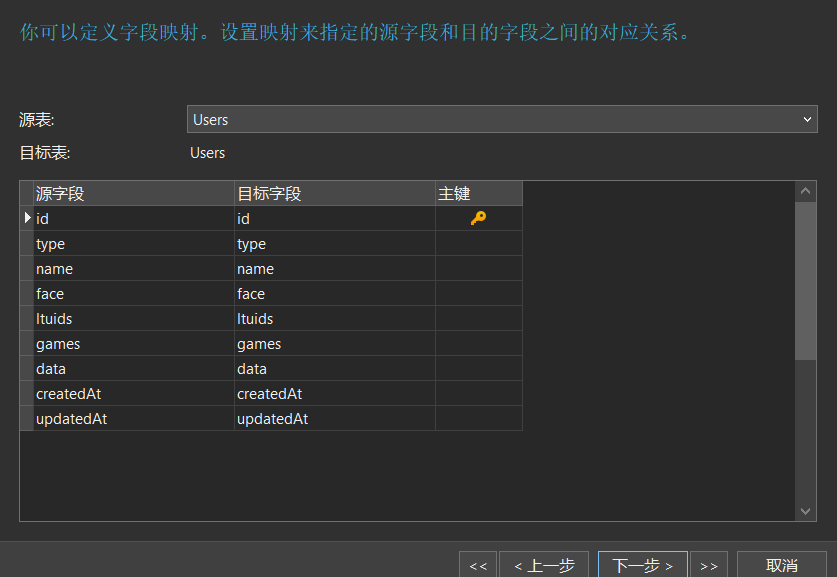Toggle primary key cell for createdAt row

click(478, 394)
